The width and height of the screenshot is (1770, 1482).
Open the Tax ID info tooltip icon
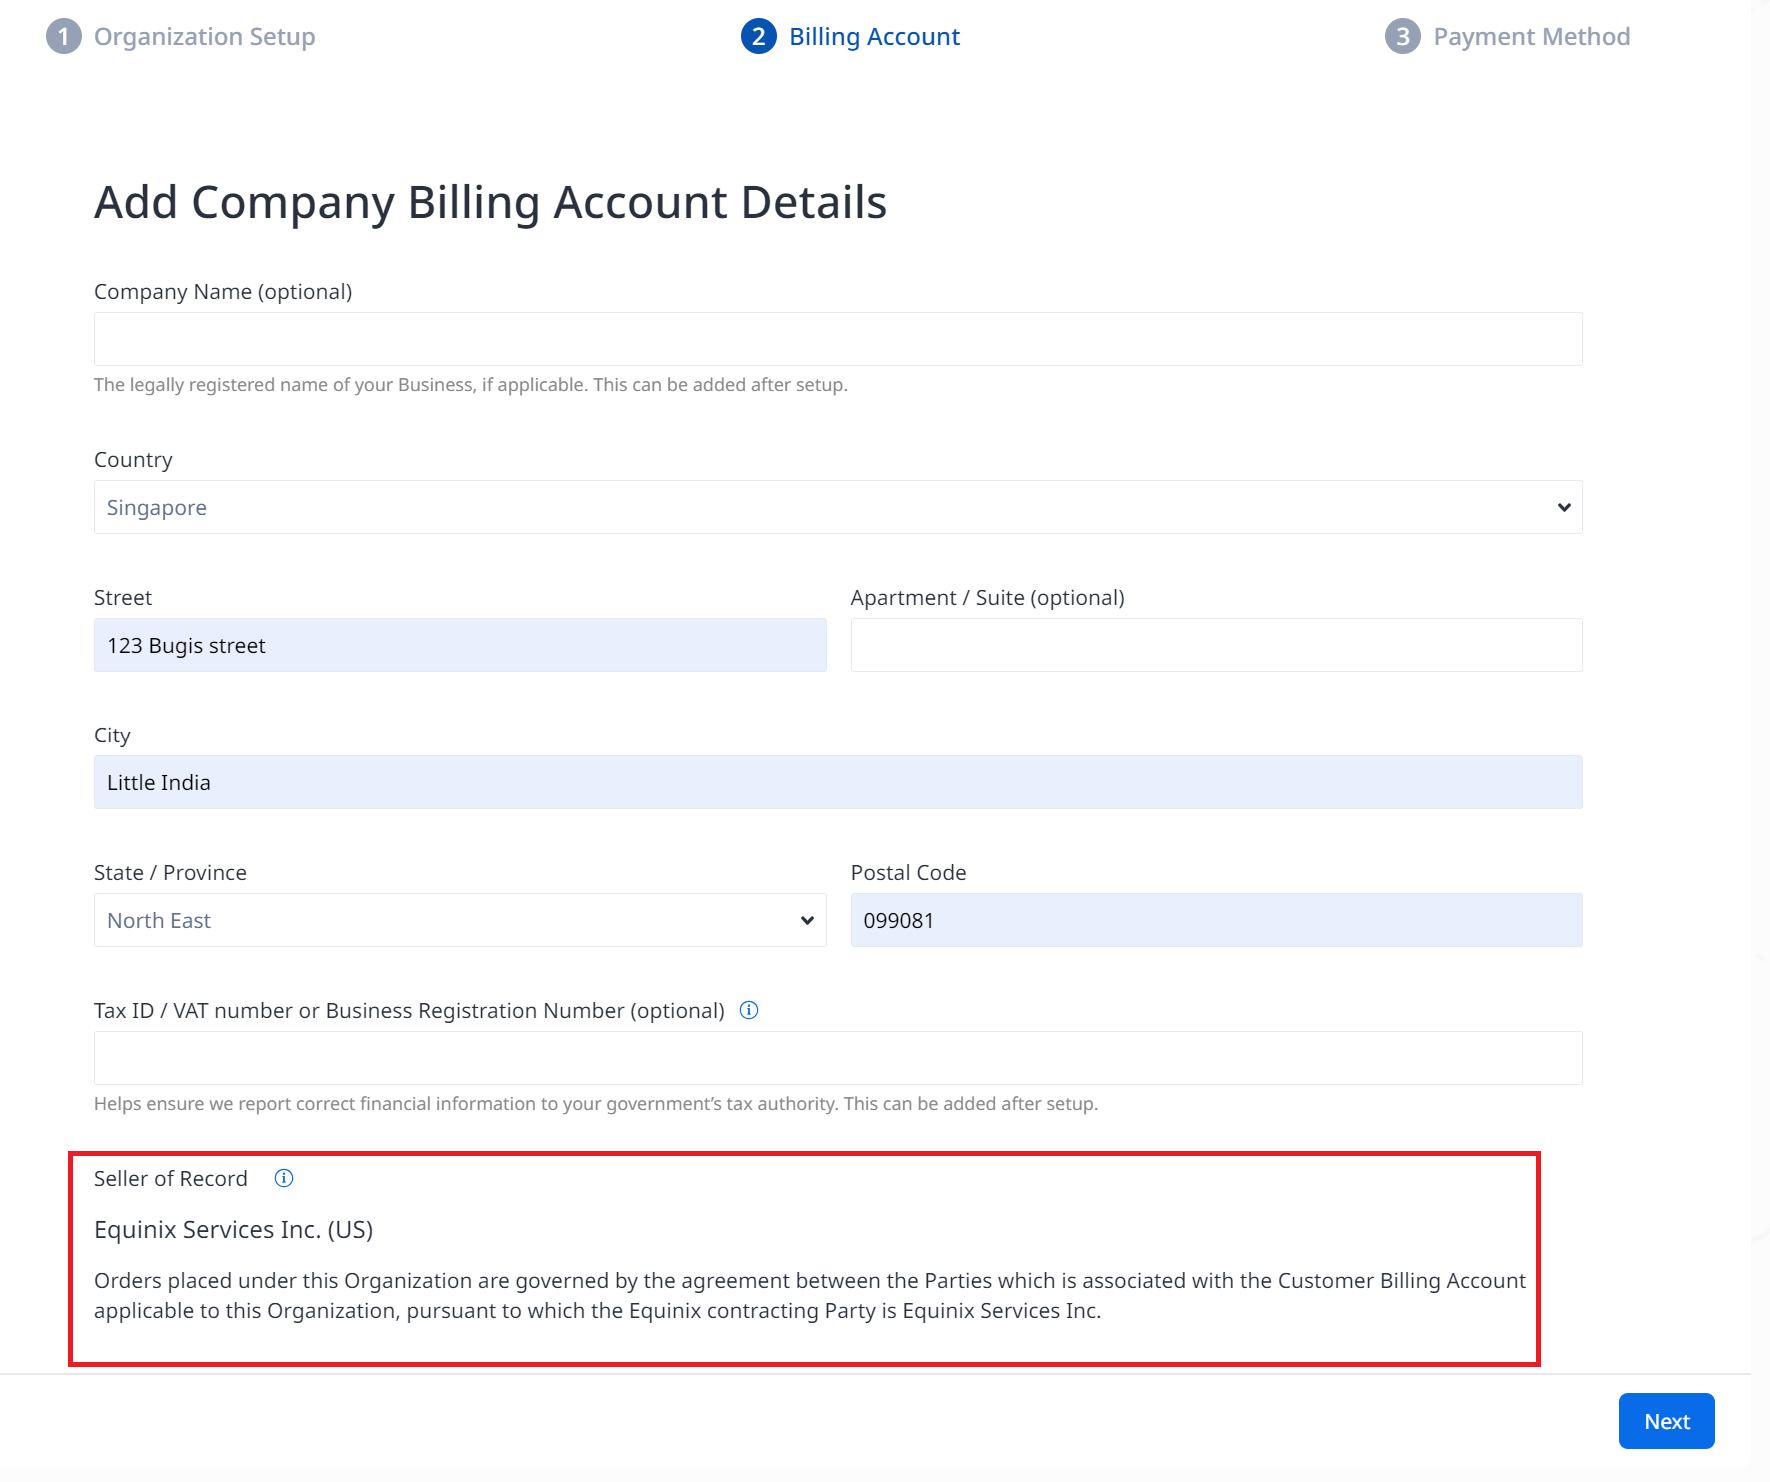click(748, 1010)
